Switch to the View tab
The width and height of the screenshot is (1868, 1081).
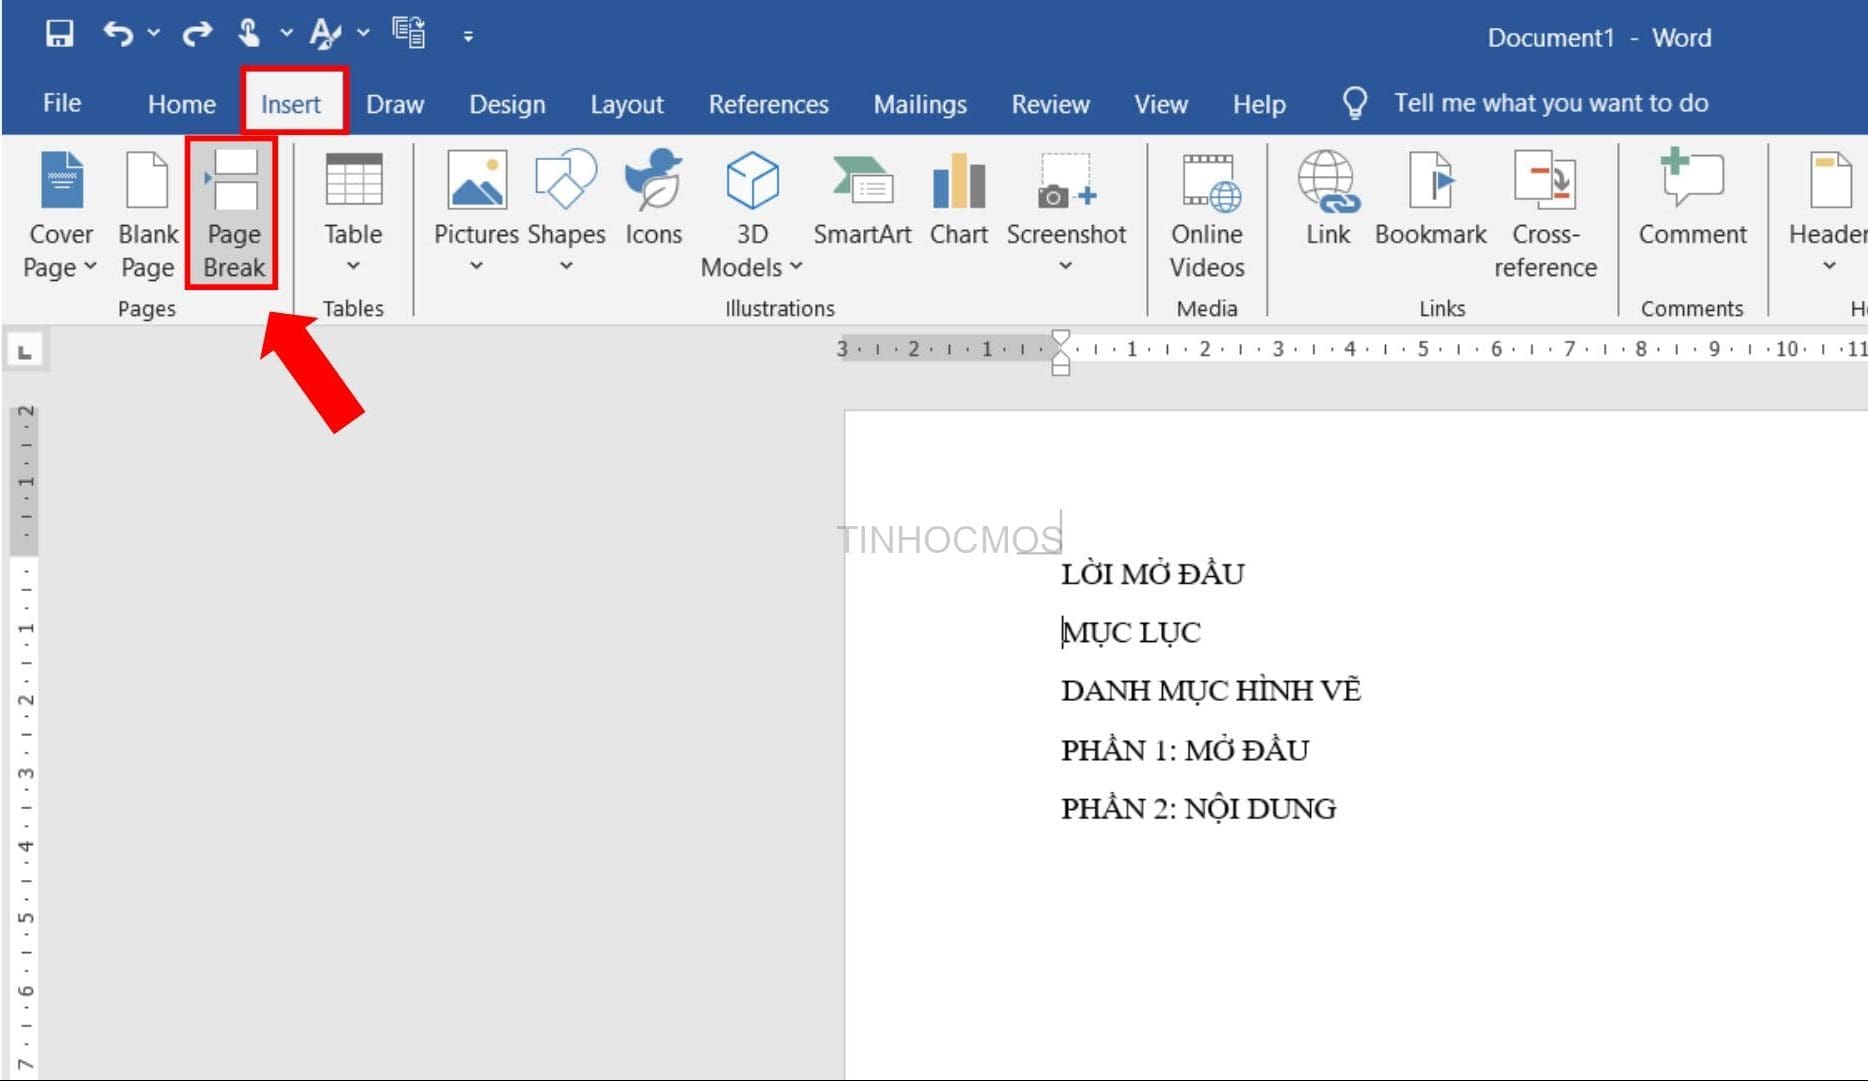1161,104
